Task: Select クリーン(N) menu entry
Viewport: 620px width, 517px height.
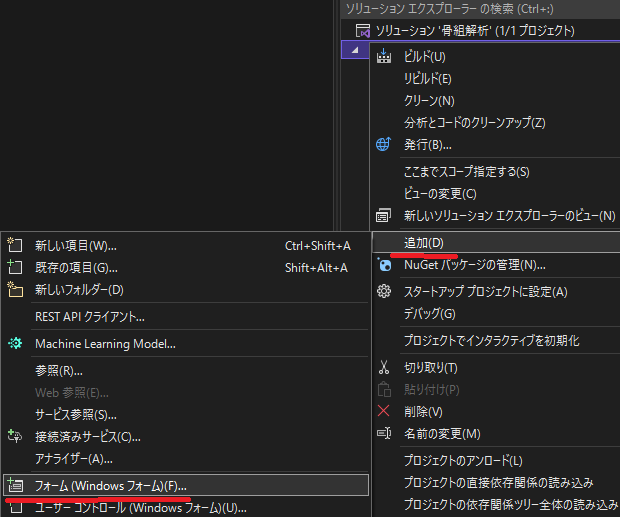Action: (x=429, y=100)
